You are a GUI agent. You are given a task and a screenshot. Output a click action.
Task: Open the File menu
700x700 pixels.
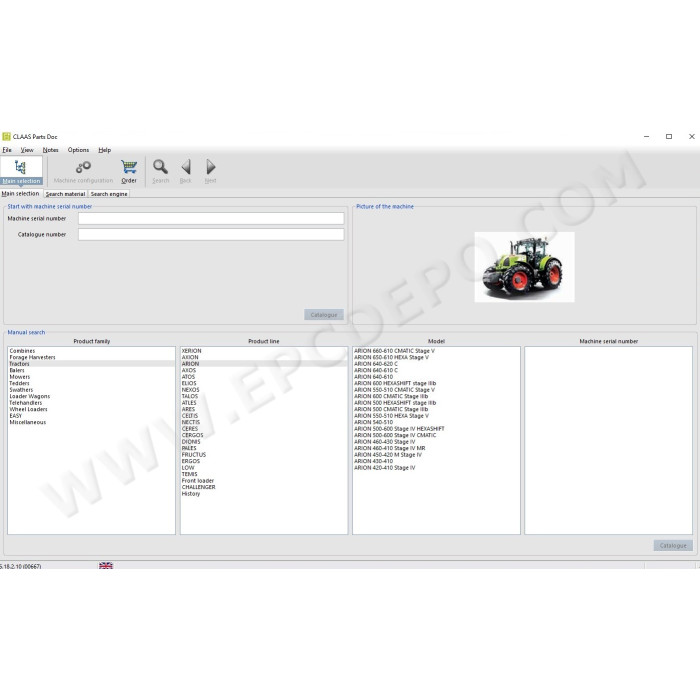click(x=7, y=150)
